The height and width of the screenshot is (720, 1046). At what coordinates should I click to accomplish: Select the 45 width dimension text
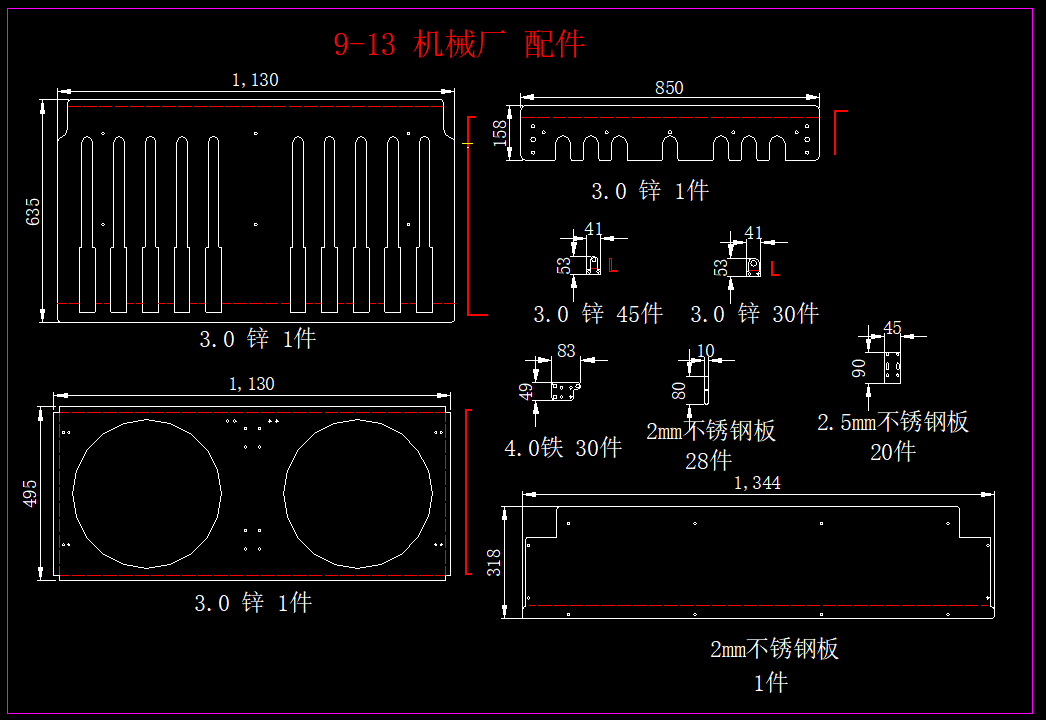(x=892, y=328)
